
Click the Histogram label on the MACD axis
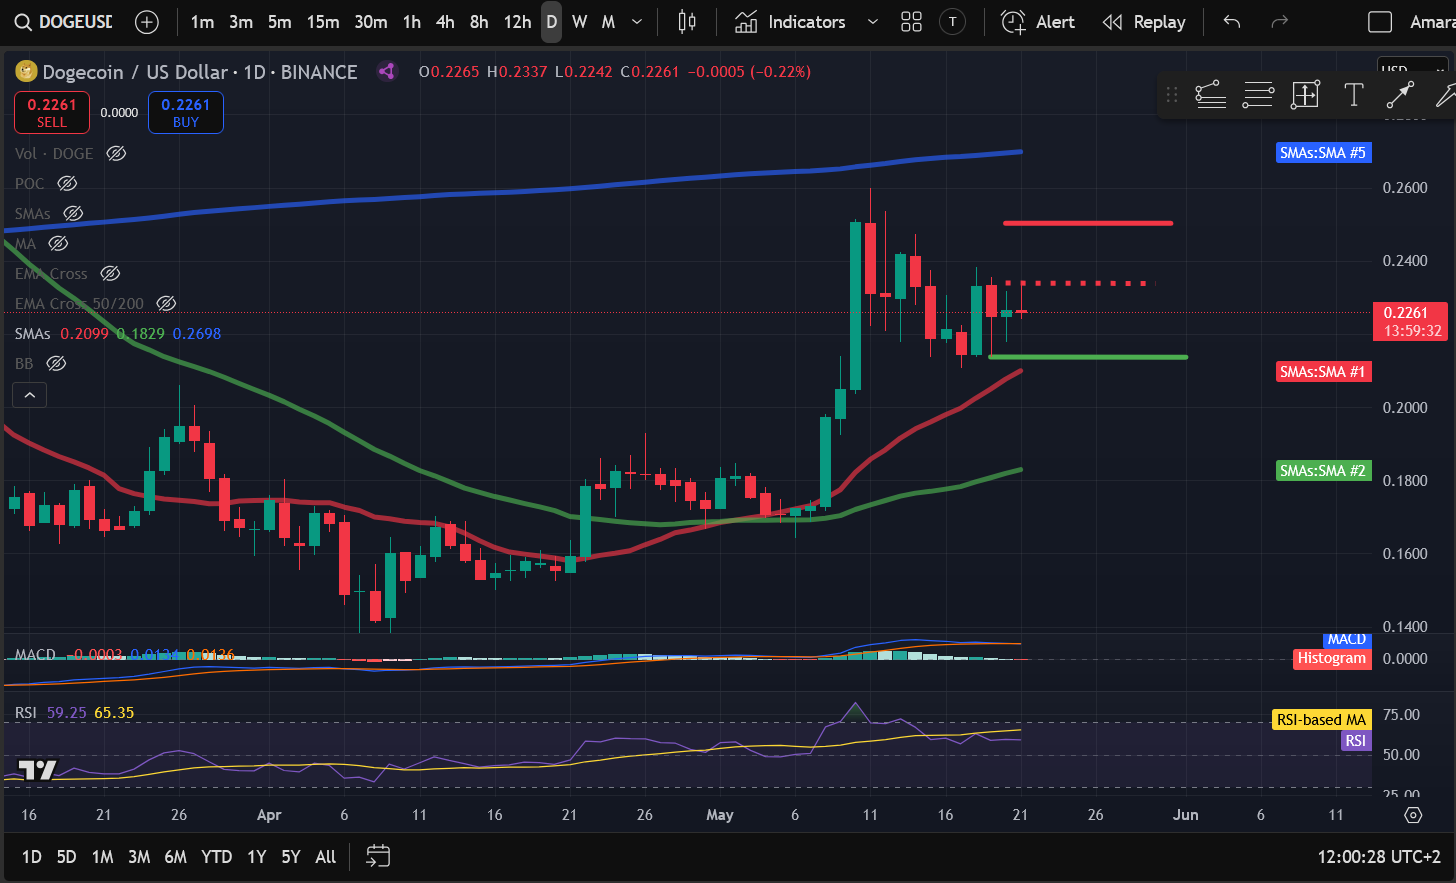click(x=1331, y=658)
